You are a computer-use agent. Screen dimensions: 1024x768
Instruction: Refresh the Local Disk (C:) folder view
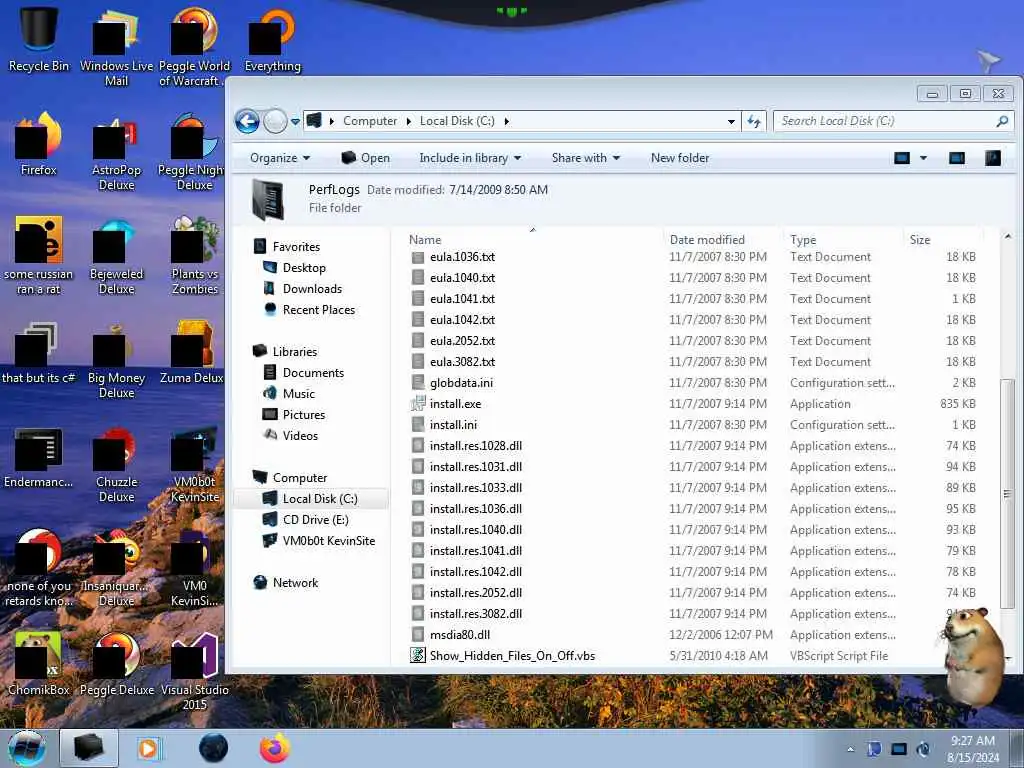point(754,121)
